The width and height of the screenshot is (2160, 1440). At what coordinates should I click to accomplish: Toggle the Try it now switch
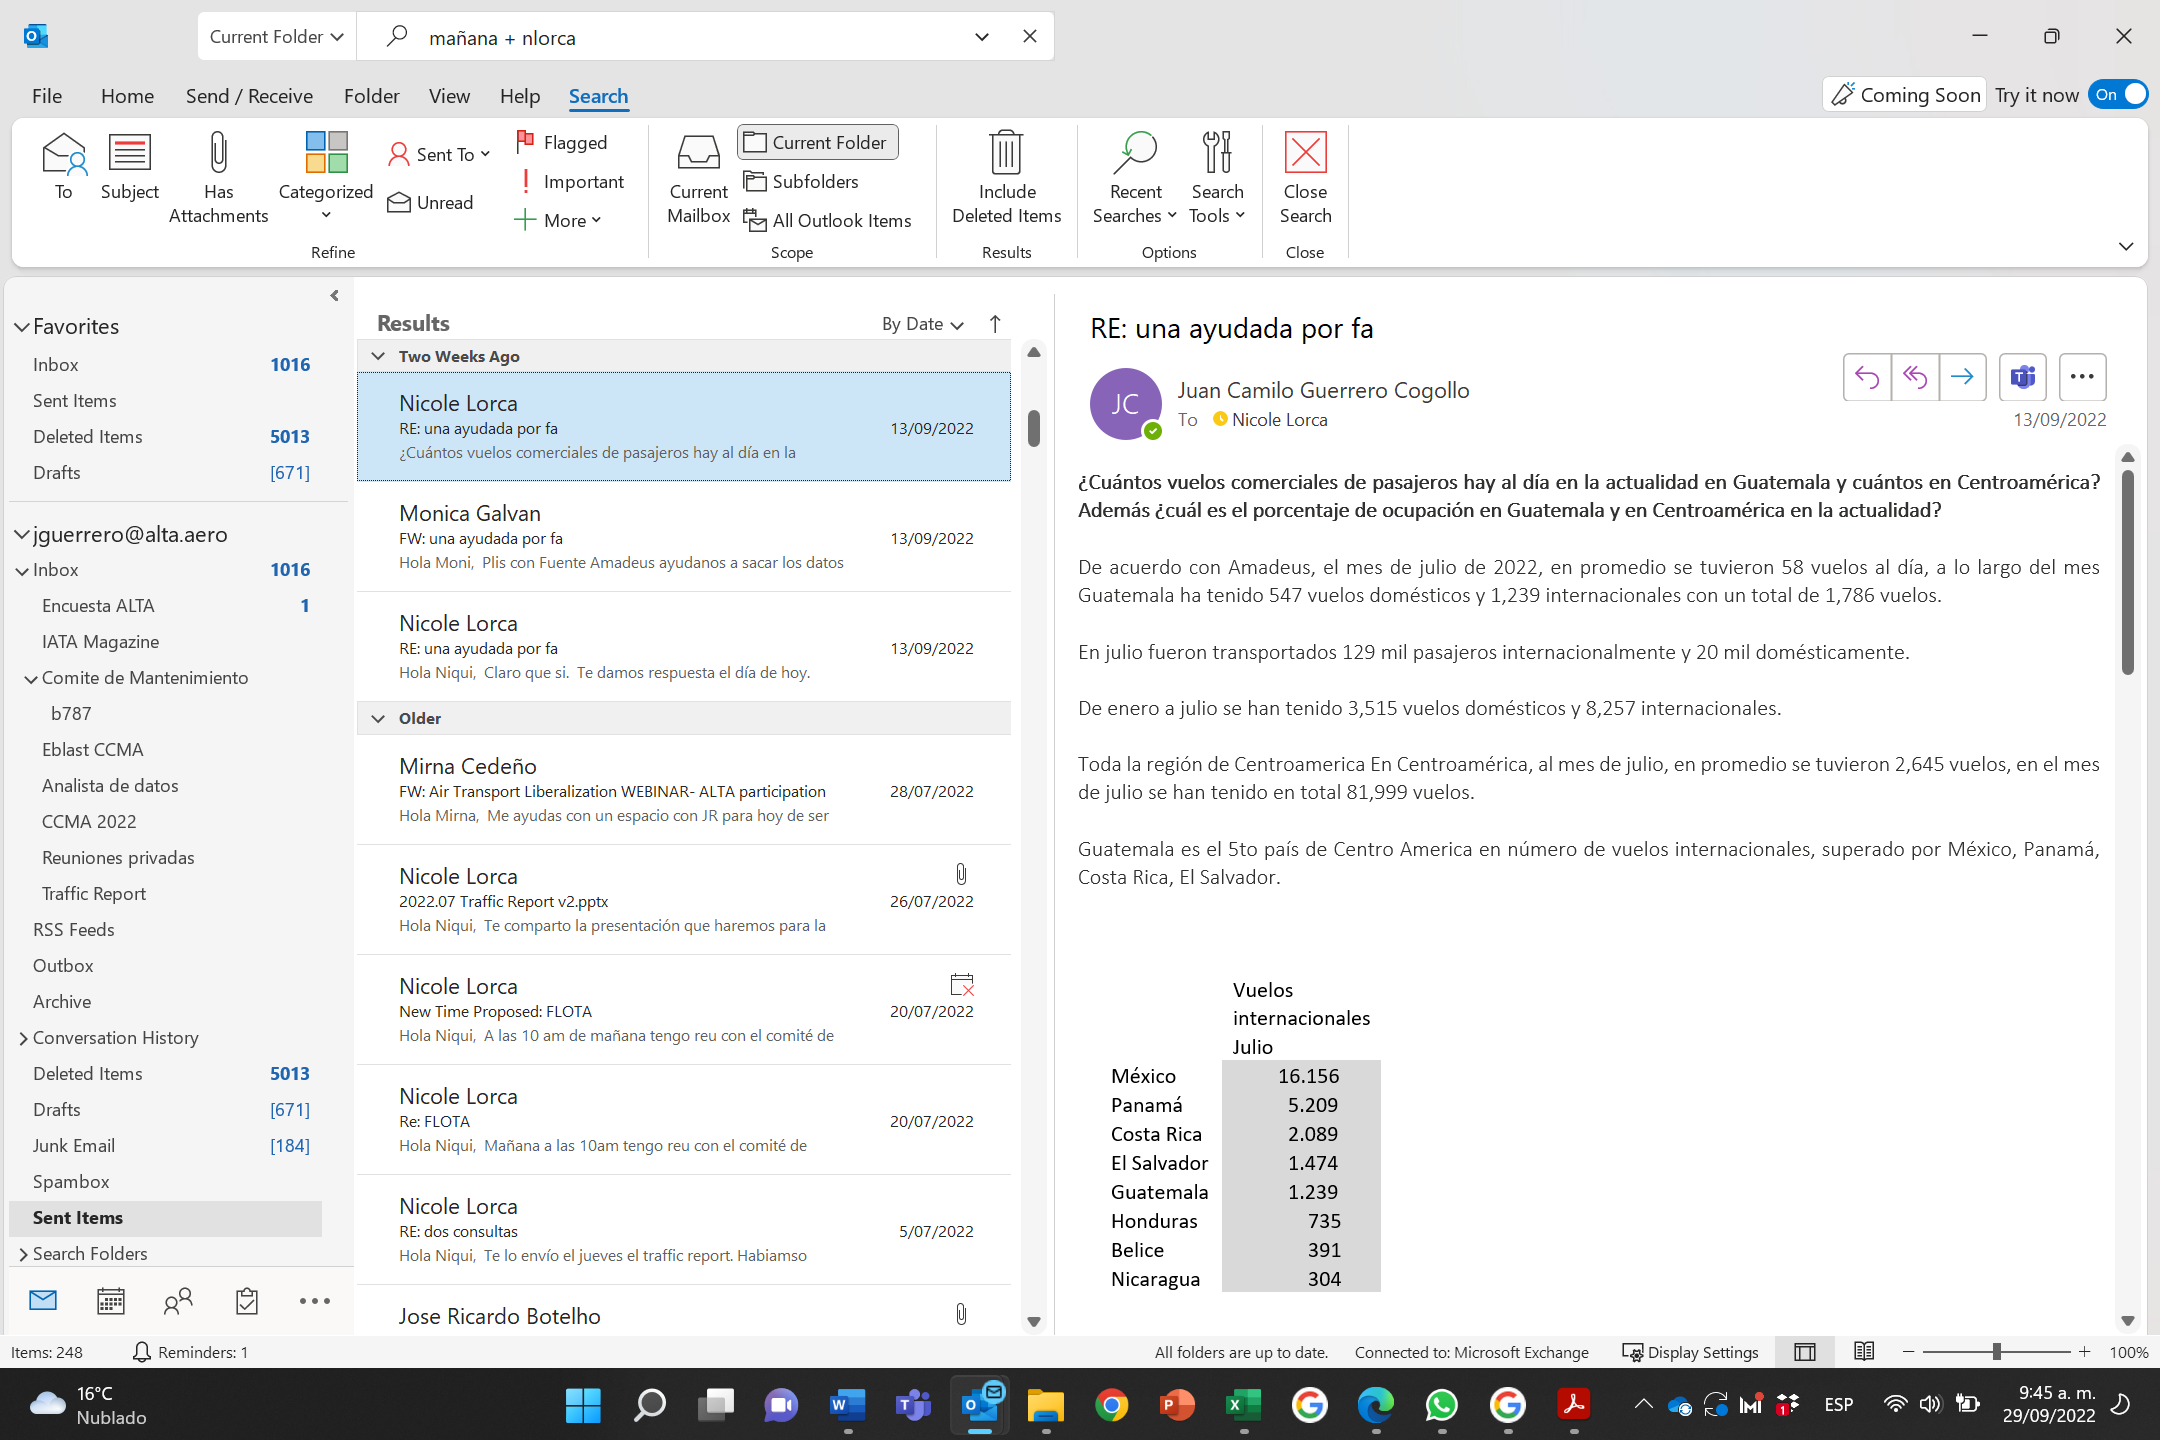point(2117,94)
